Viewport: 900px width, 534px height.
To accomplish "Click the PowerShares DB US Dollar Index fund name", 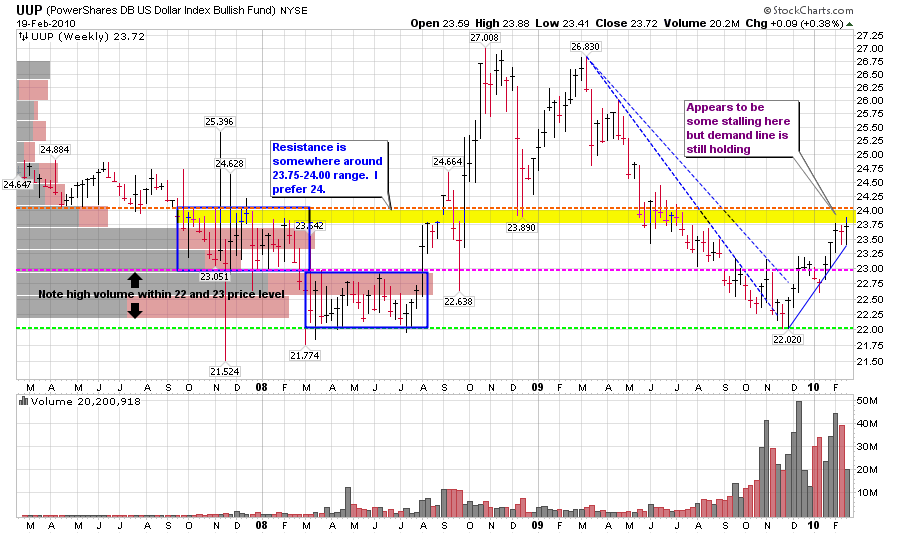I will [159, 10].
